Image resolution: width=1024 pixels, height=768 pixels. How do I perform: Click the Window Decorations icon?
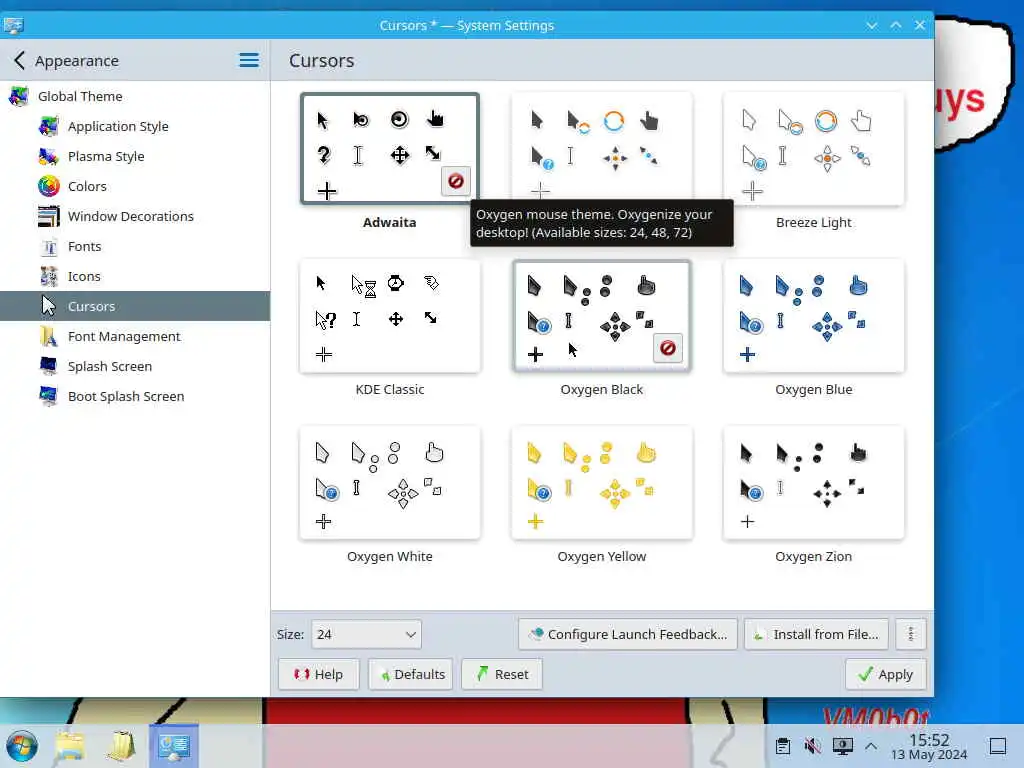48,216
